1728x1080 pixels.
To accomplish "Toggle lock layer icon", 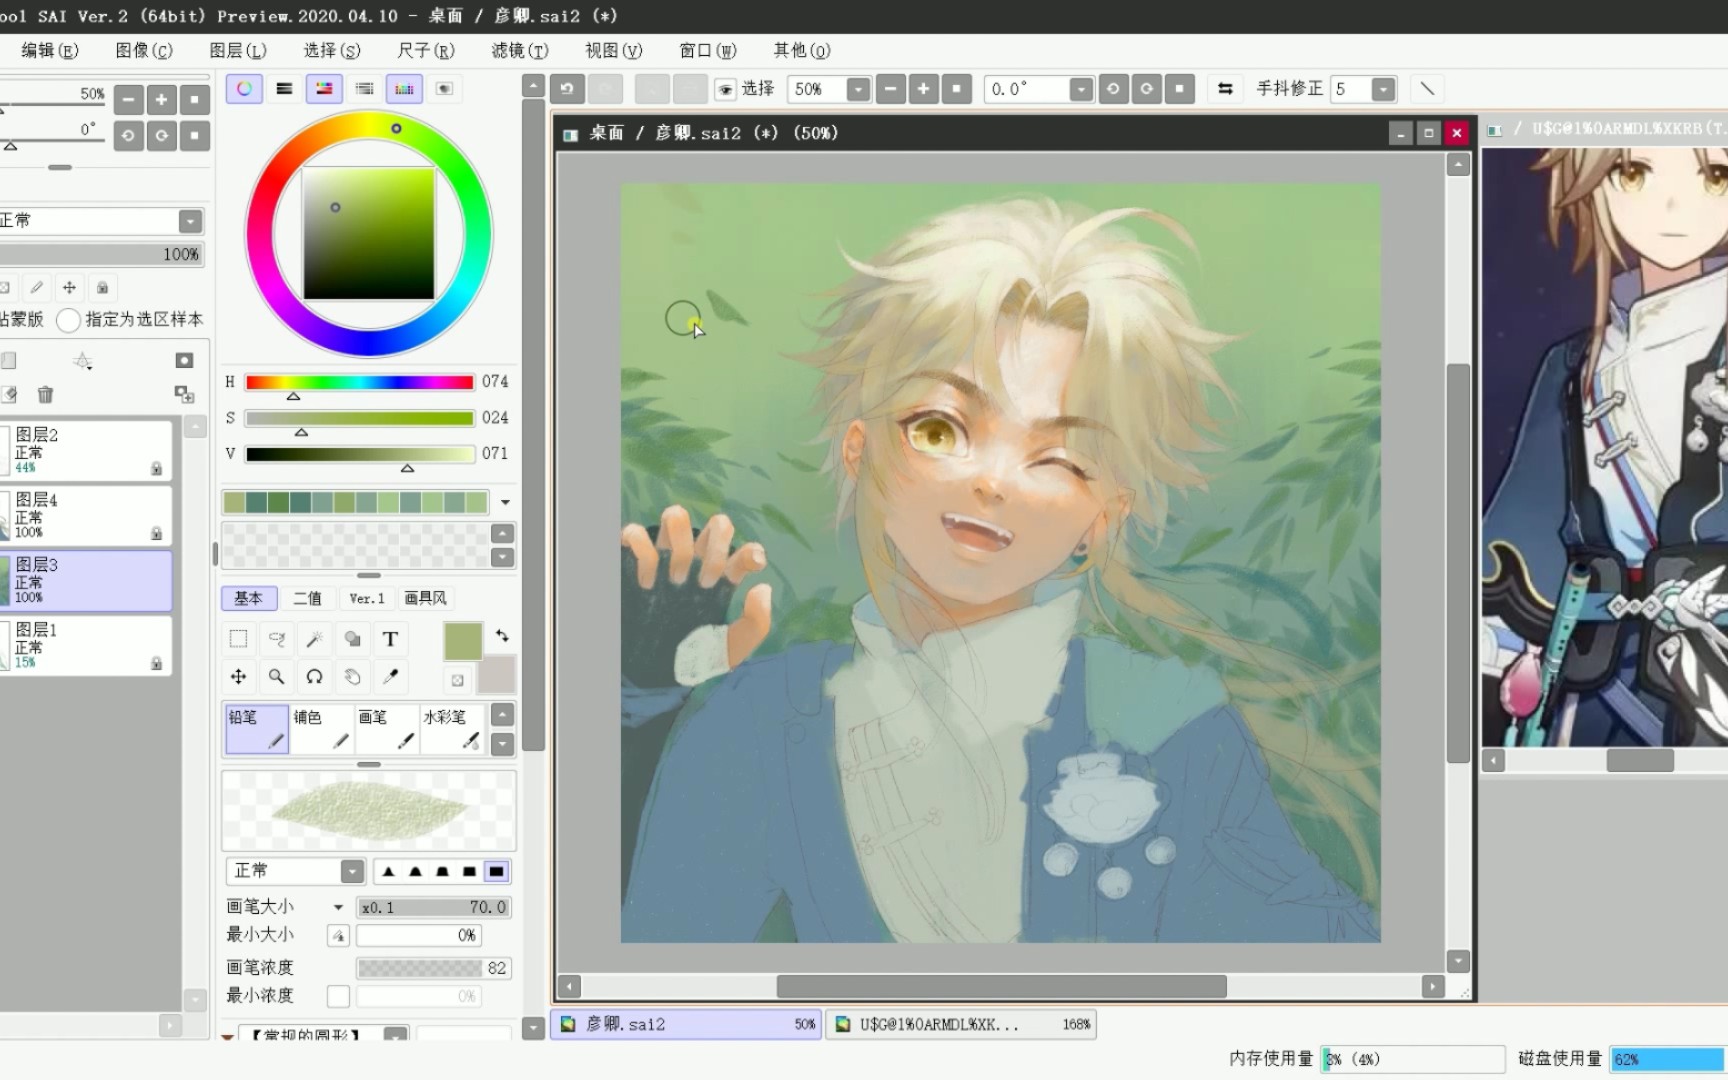I will pyautogui.click(x=102, y=288).
